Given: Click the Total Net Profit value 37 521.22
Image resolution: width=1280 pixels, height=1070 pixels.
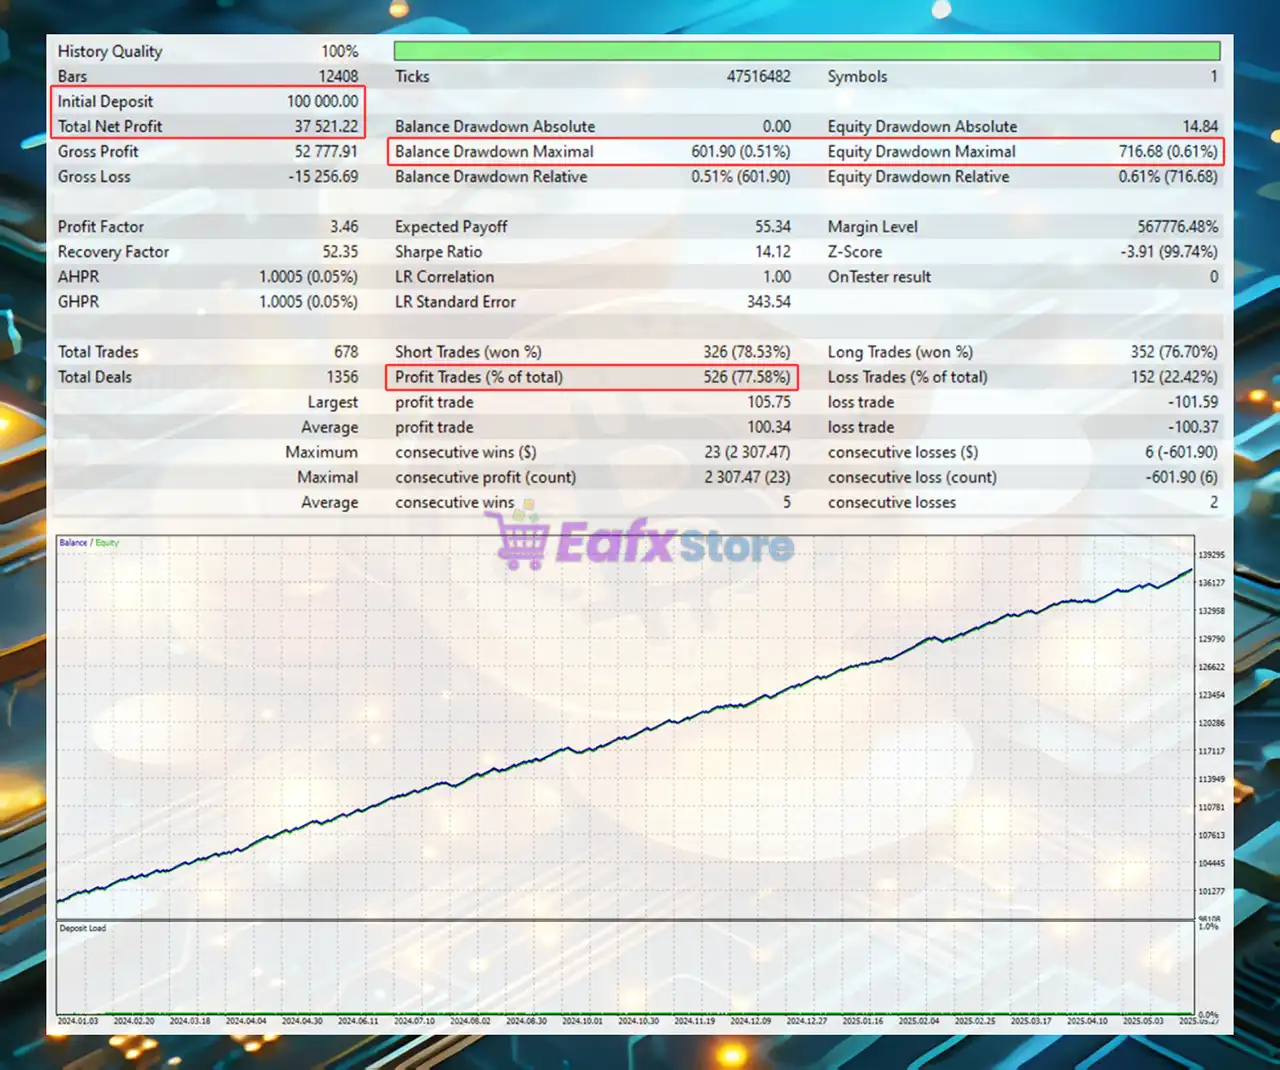Looking at the screenshot, I should coord(326,127).
